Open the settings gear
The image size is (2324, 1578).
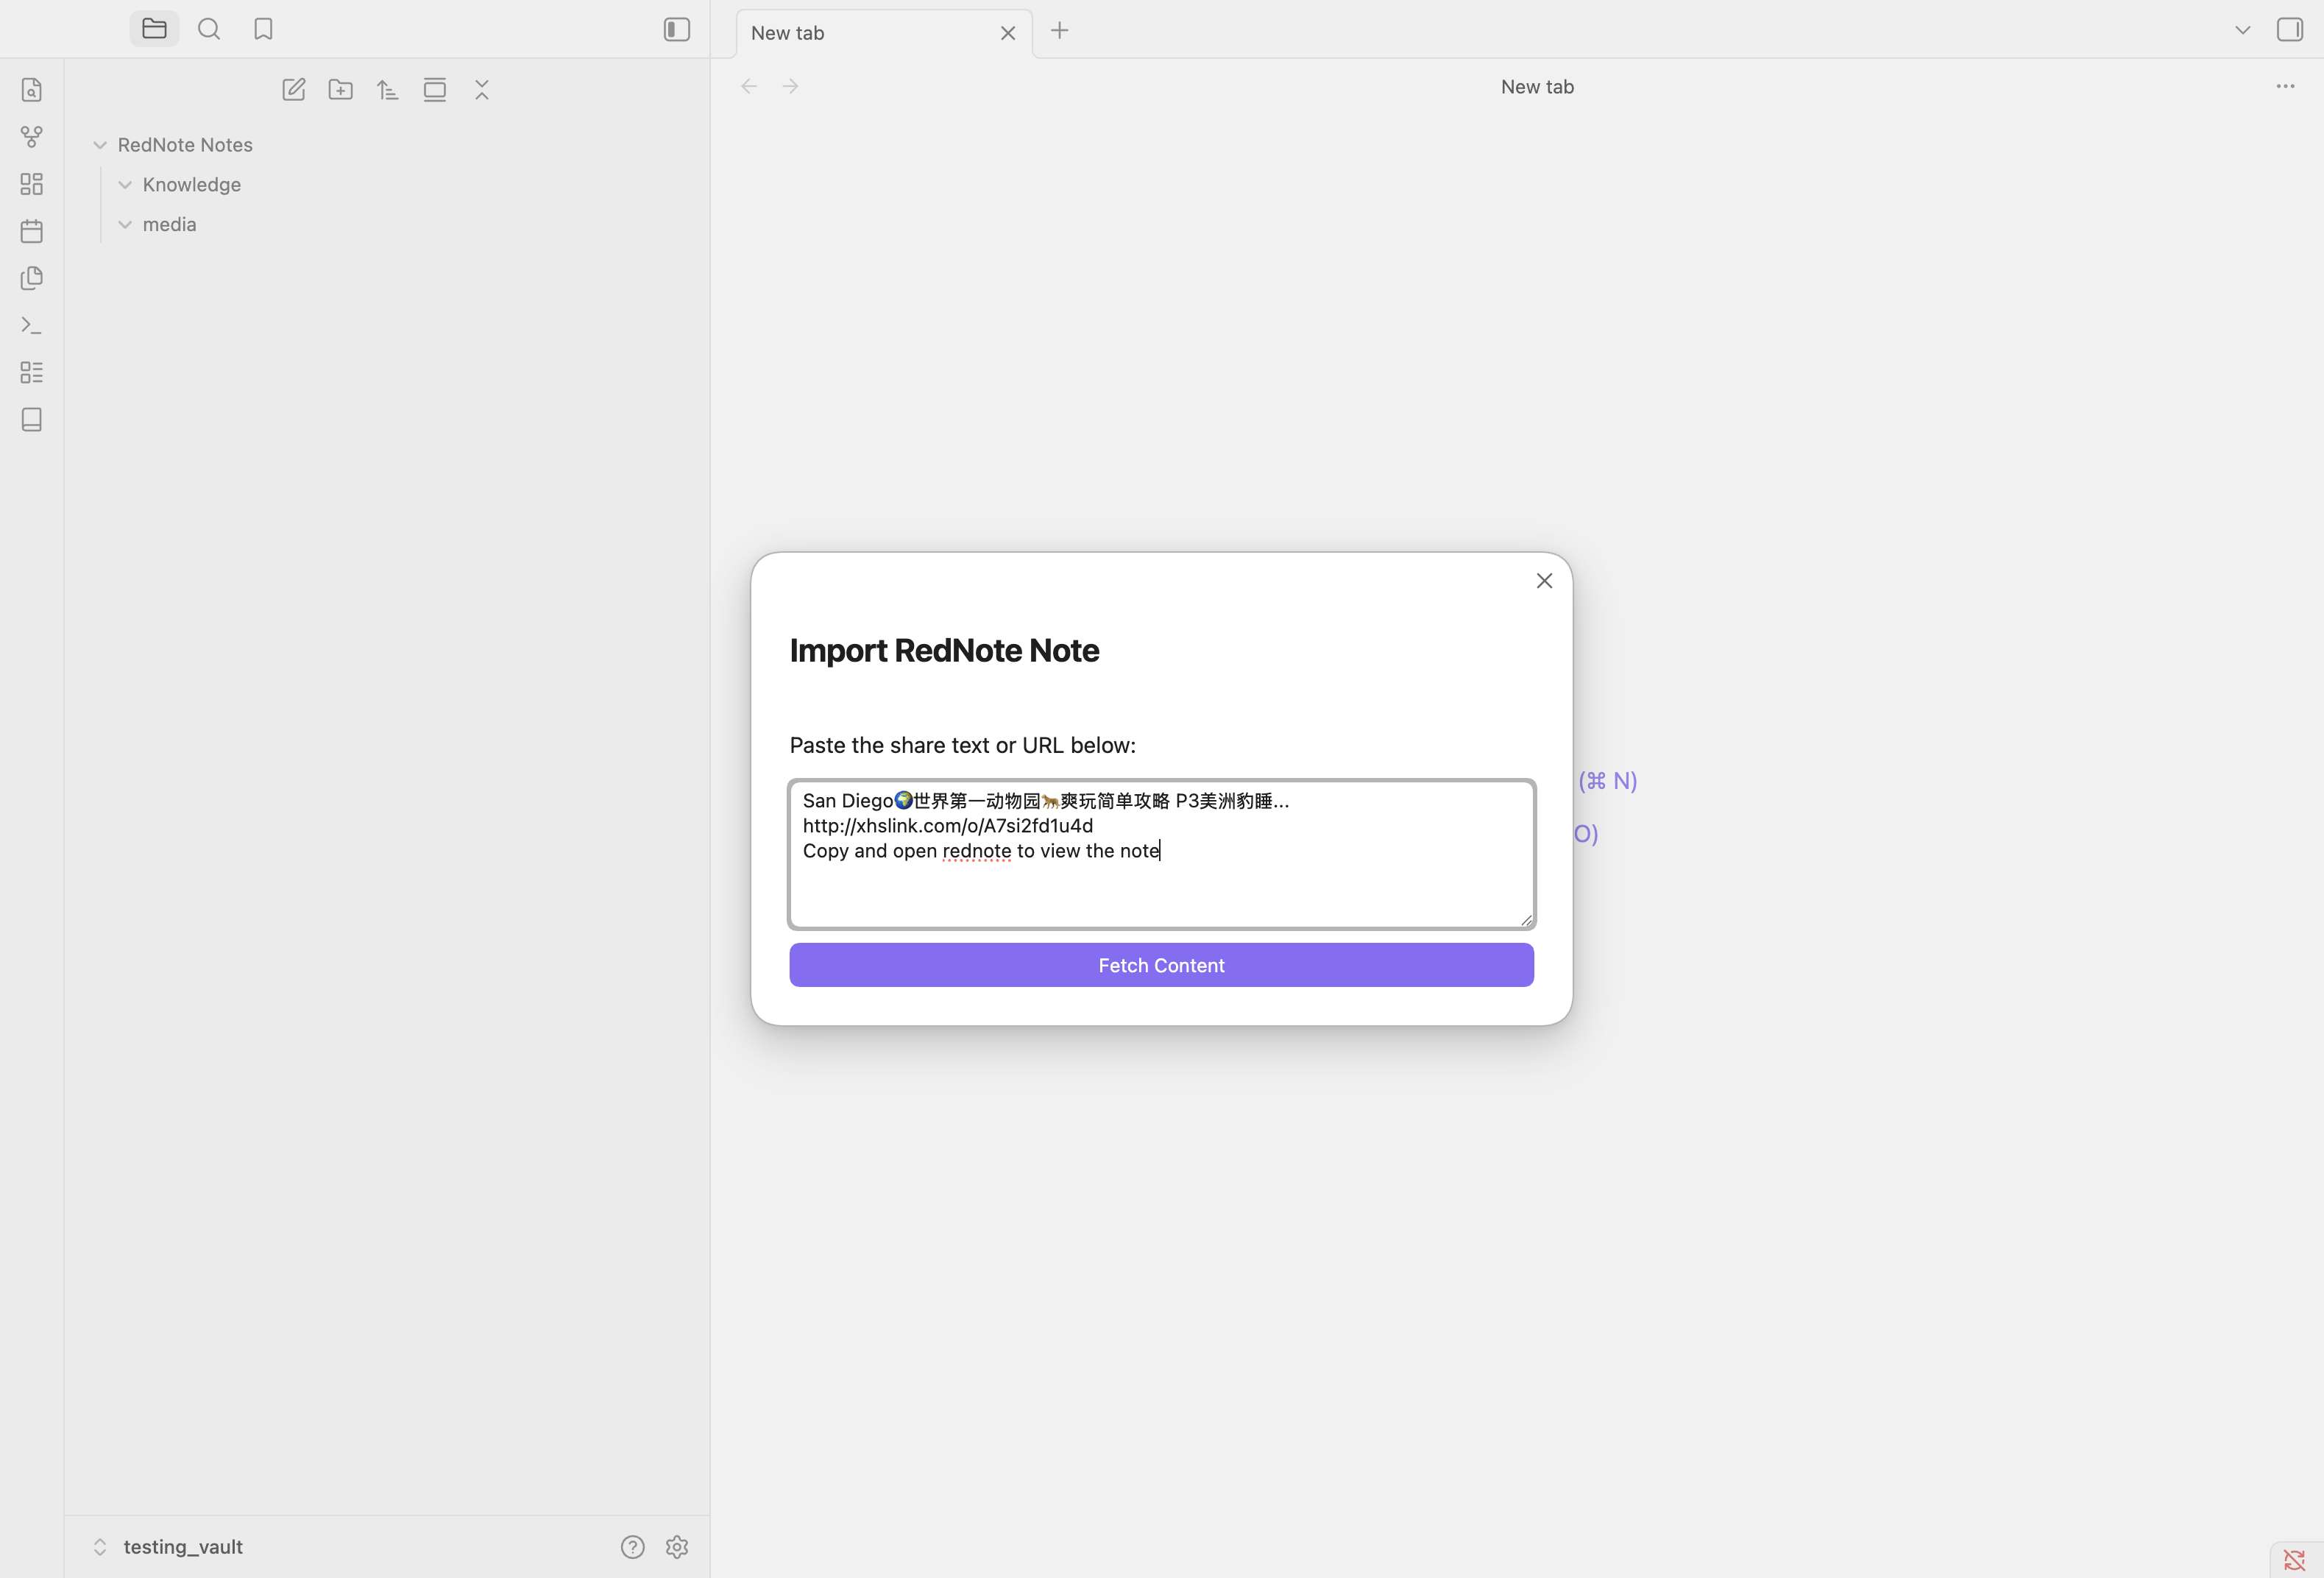677,1547
